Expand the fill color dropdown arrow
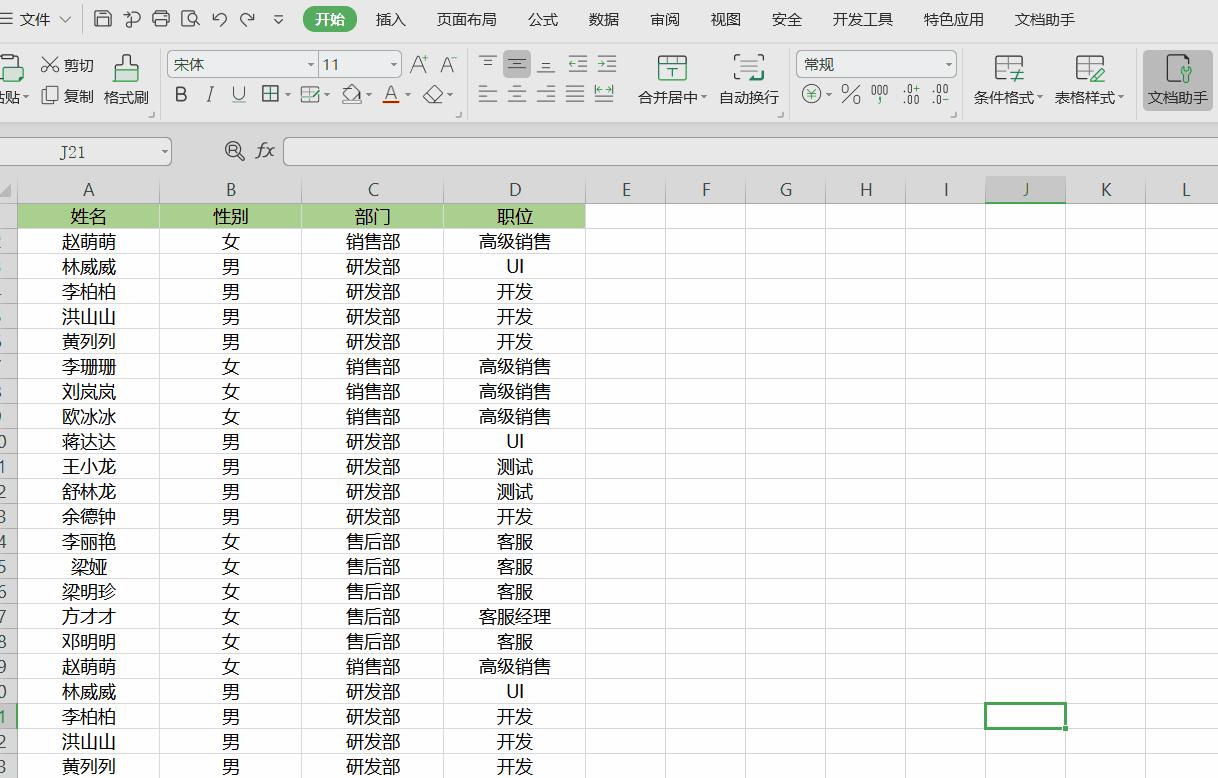This screenshot has width=1218, height=778. pyautogui.click(x=369, y=95)
